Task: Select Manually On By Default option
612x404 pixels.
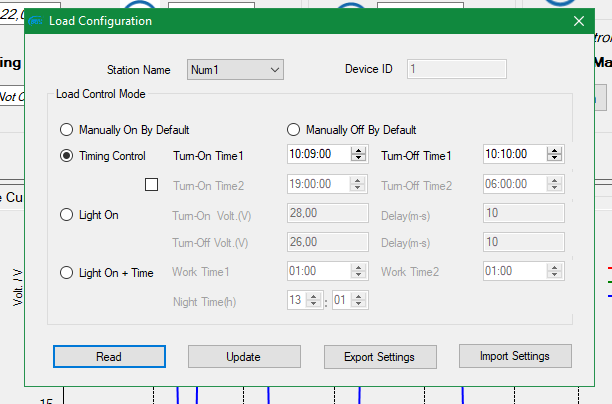Action: tap(67, 130)
